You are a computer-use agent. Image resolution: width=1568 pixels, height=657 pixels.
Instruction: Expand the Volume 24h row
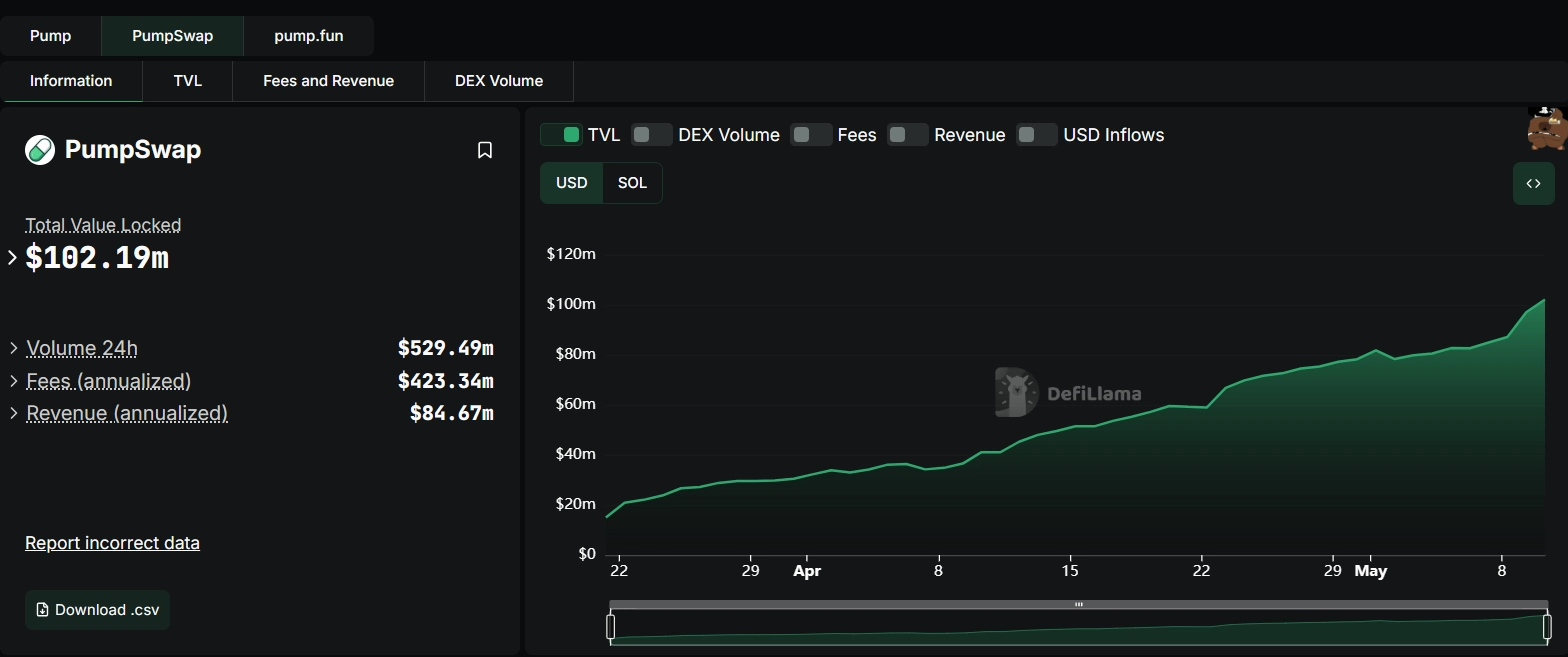14,348
